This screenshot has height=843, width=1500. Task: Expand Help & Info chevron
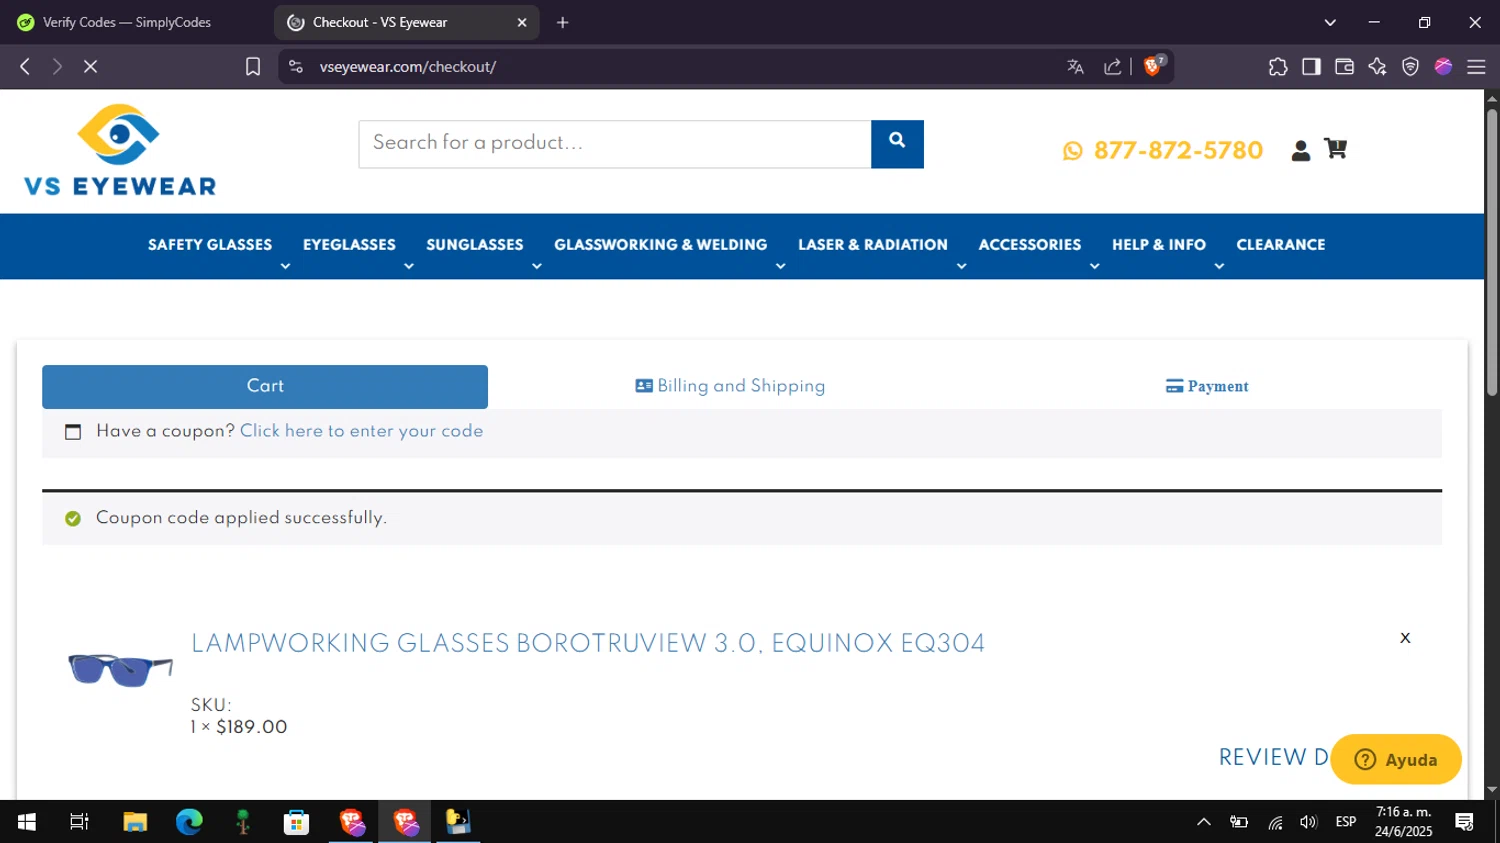pos(1219,266)
